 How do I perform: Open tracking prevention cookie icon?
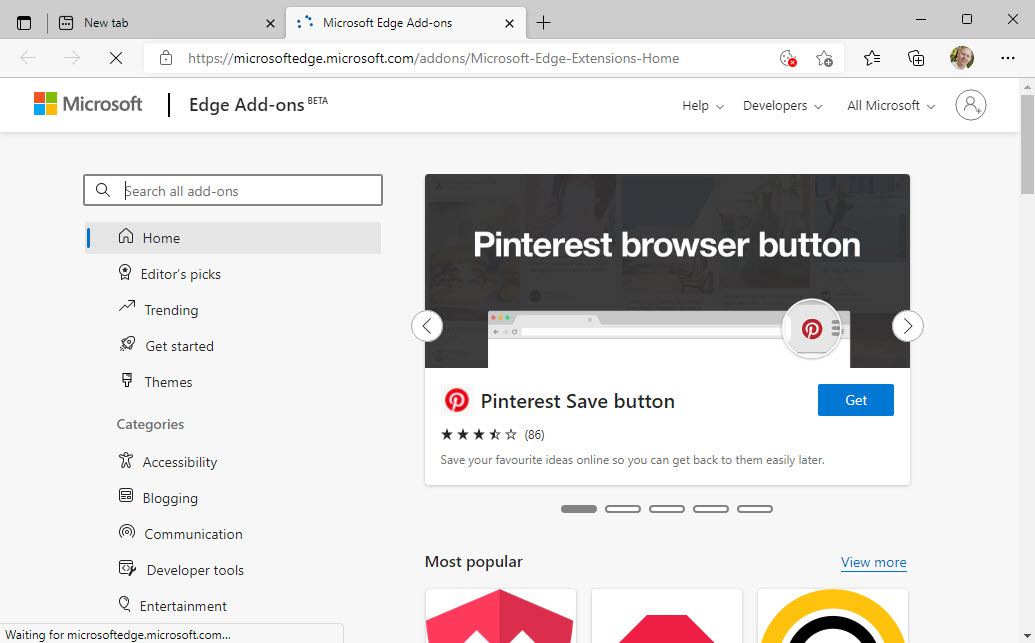tap(787, 58)
